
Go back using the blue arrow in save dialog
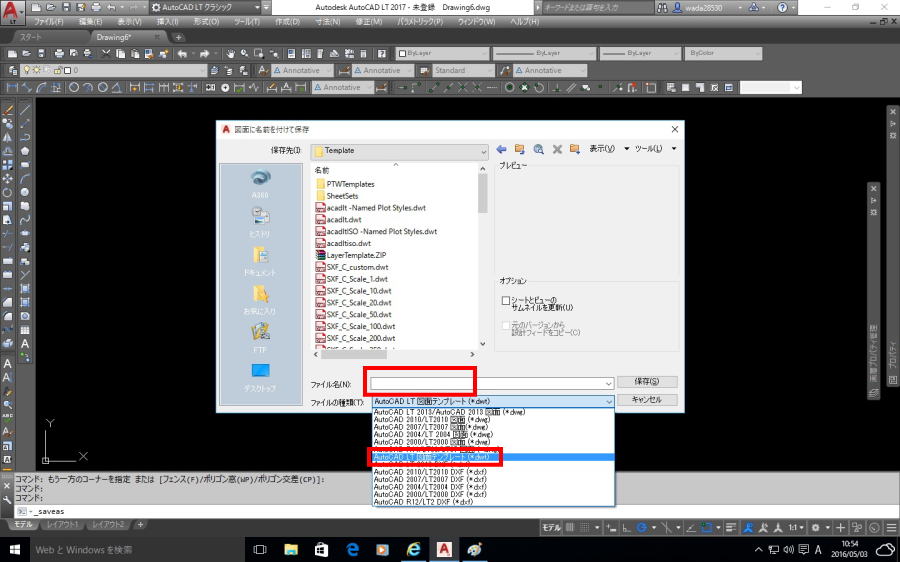pos(501,149)
